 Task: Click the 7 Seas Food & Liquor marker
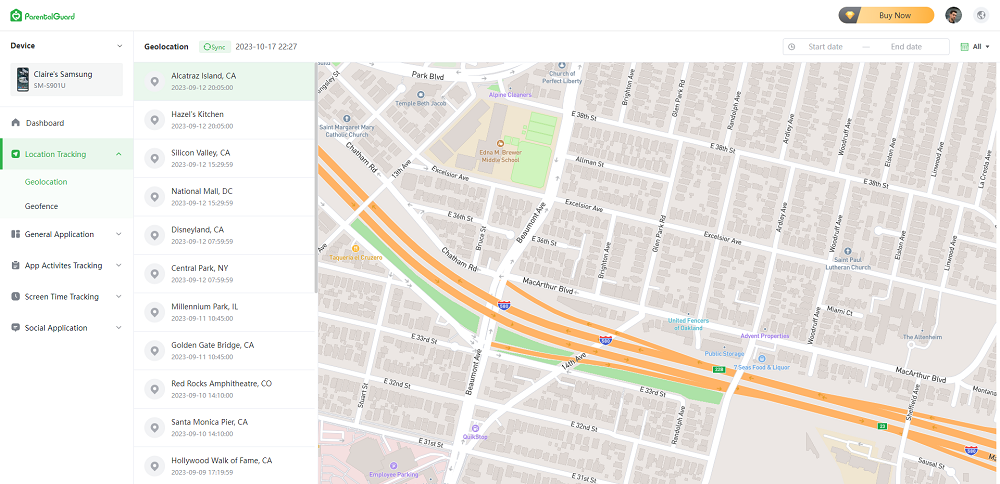[761, 358]
